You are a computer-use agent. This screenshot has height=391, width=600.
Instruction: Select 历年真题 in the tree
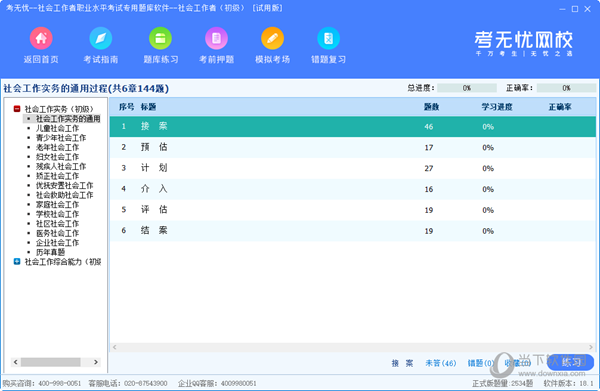coord(51,253)
